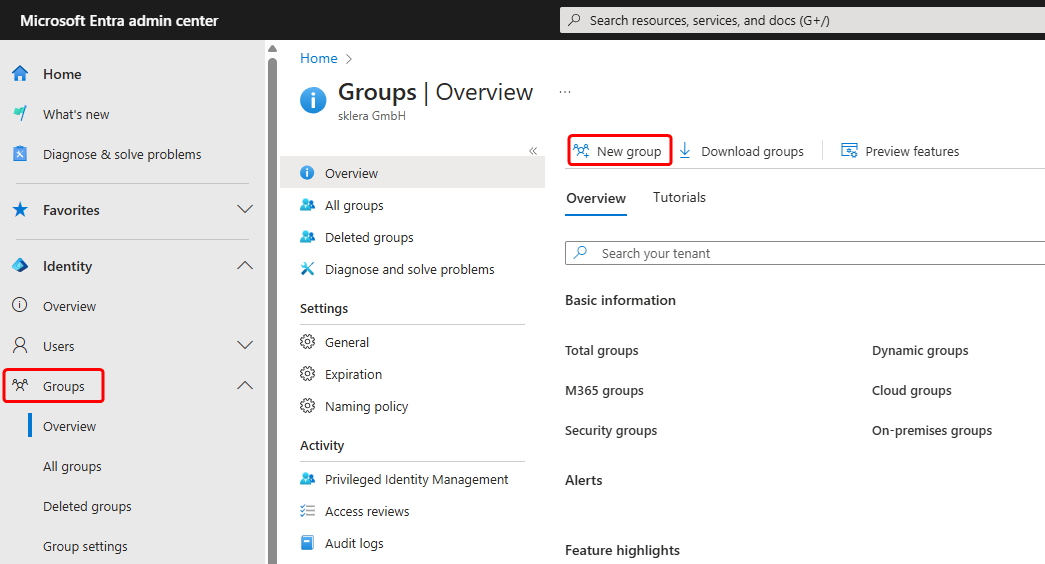Viewport: 1045px width, 564px height.
Task: Click the On-premises groups label
Action: pos(932,431)
